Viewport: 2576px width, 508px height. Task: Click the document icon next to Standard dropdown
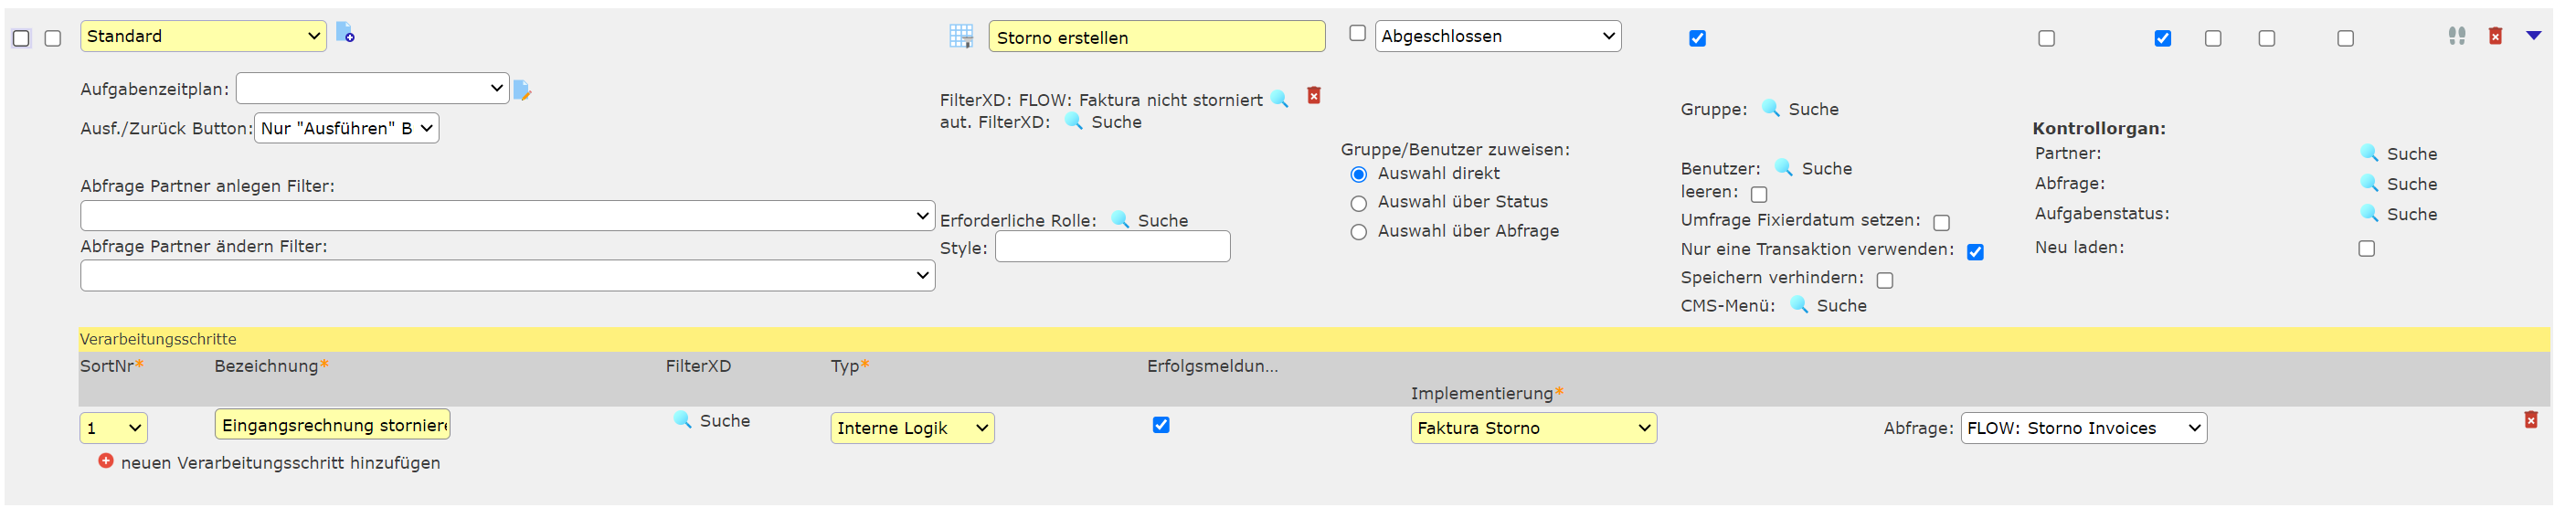pyautogui.click(x=345, y=34)
